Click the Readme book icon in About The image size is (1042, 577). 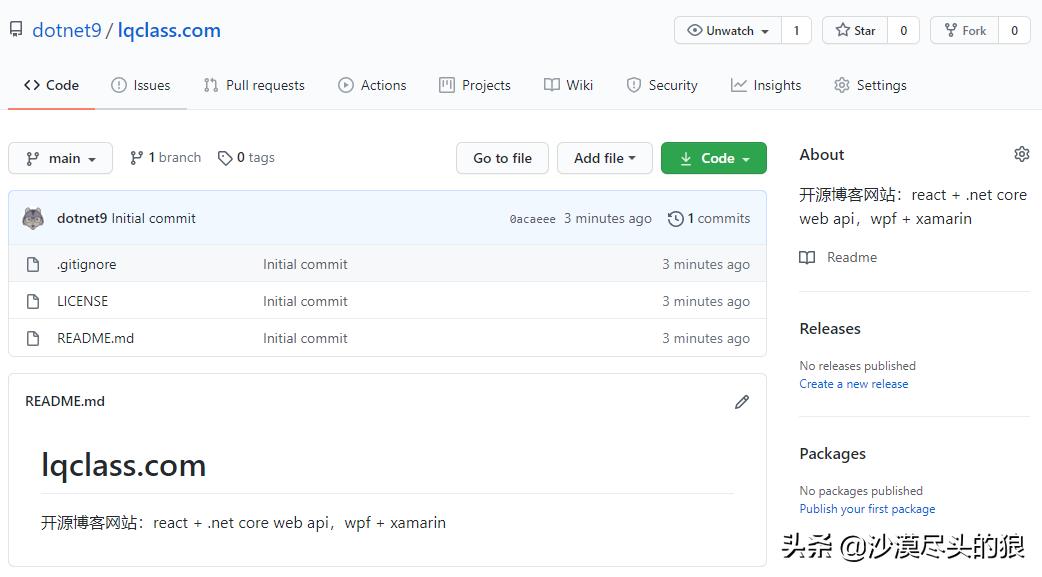[807, 258]
